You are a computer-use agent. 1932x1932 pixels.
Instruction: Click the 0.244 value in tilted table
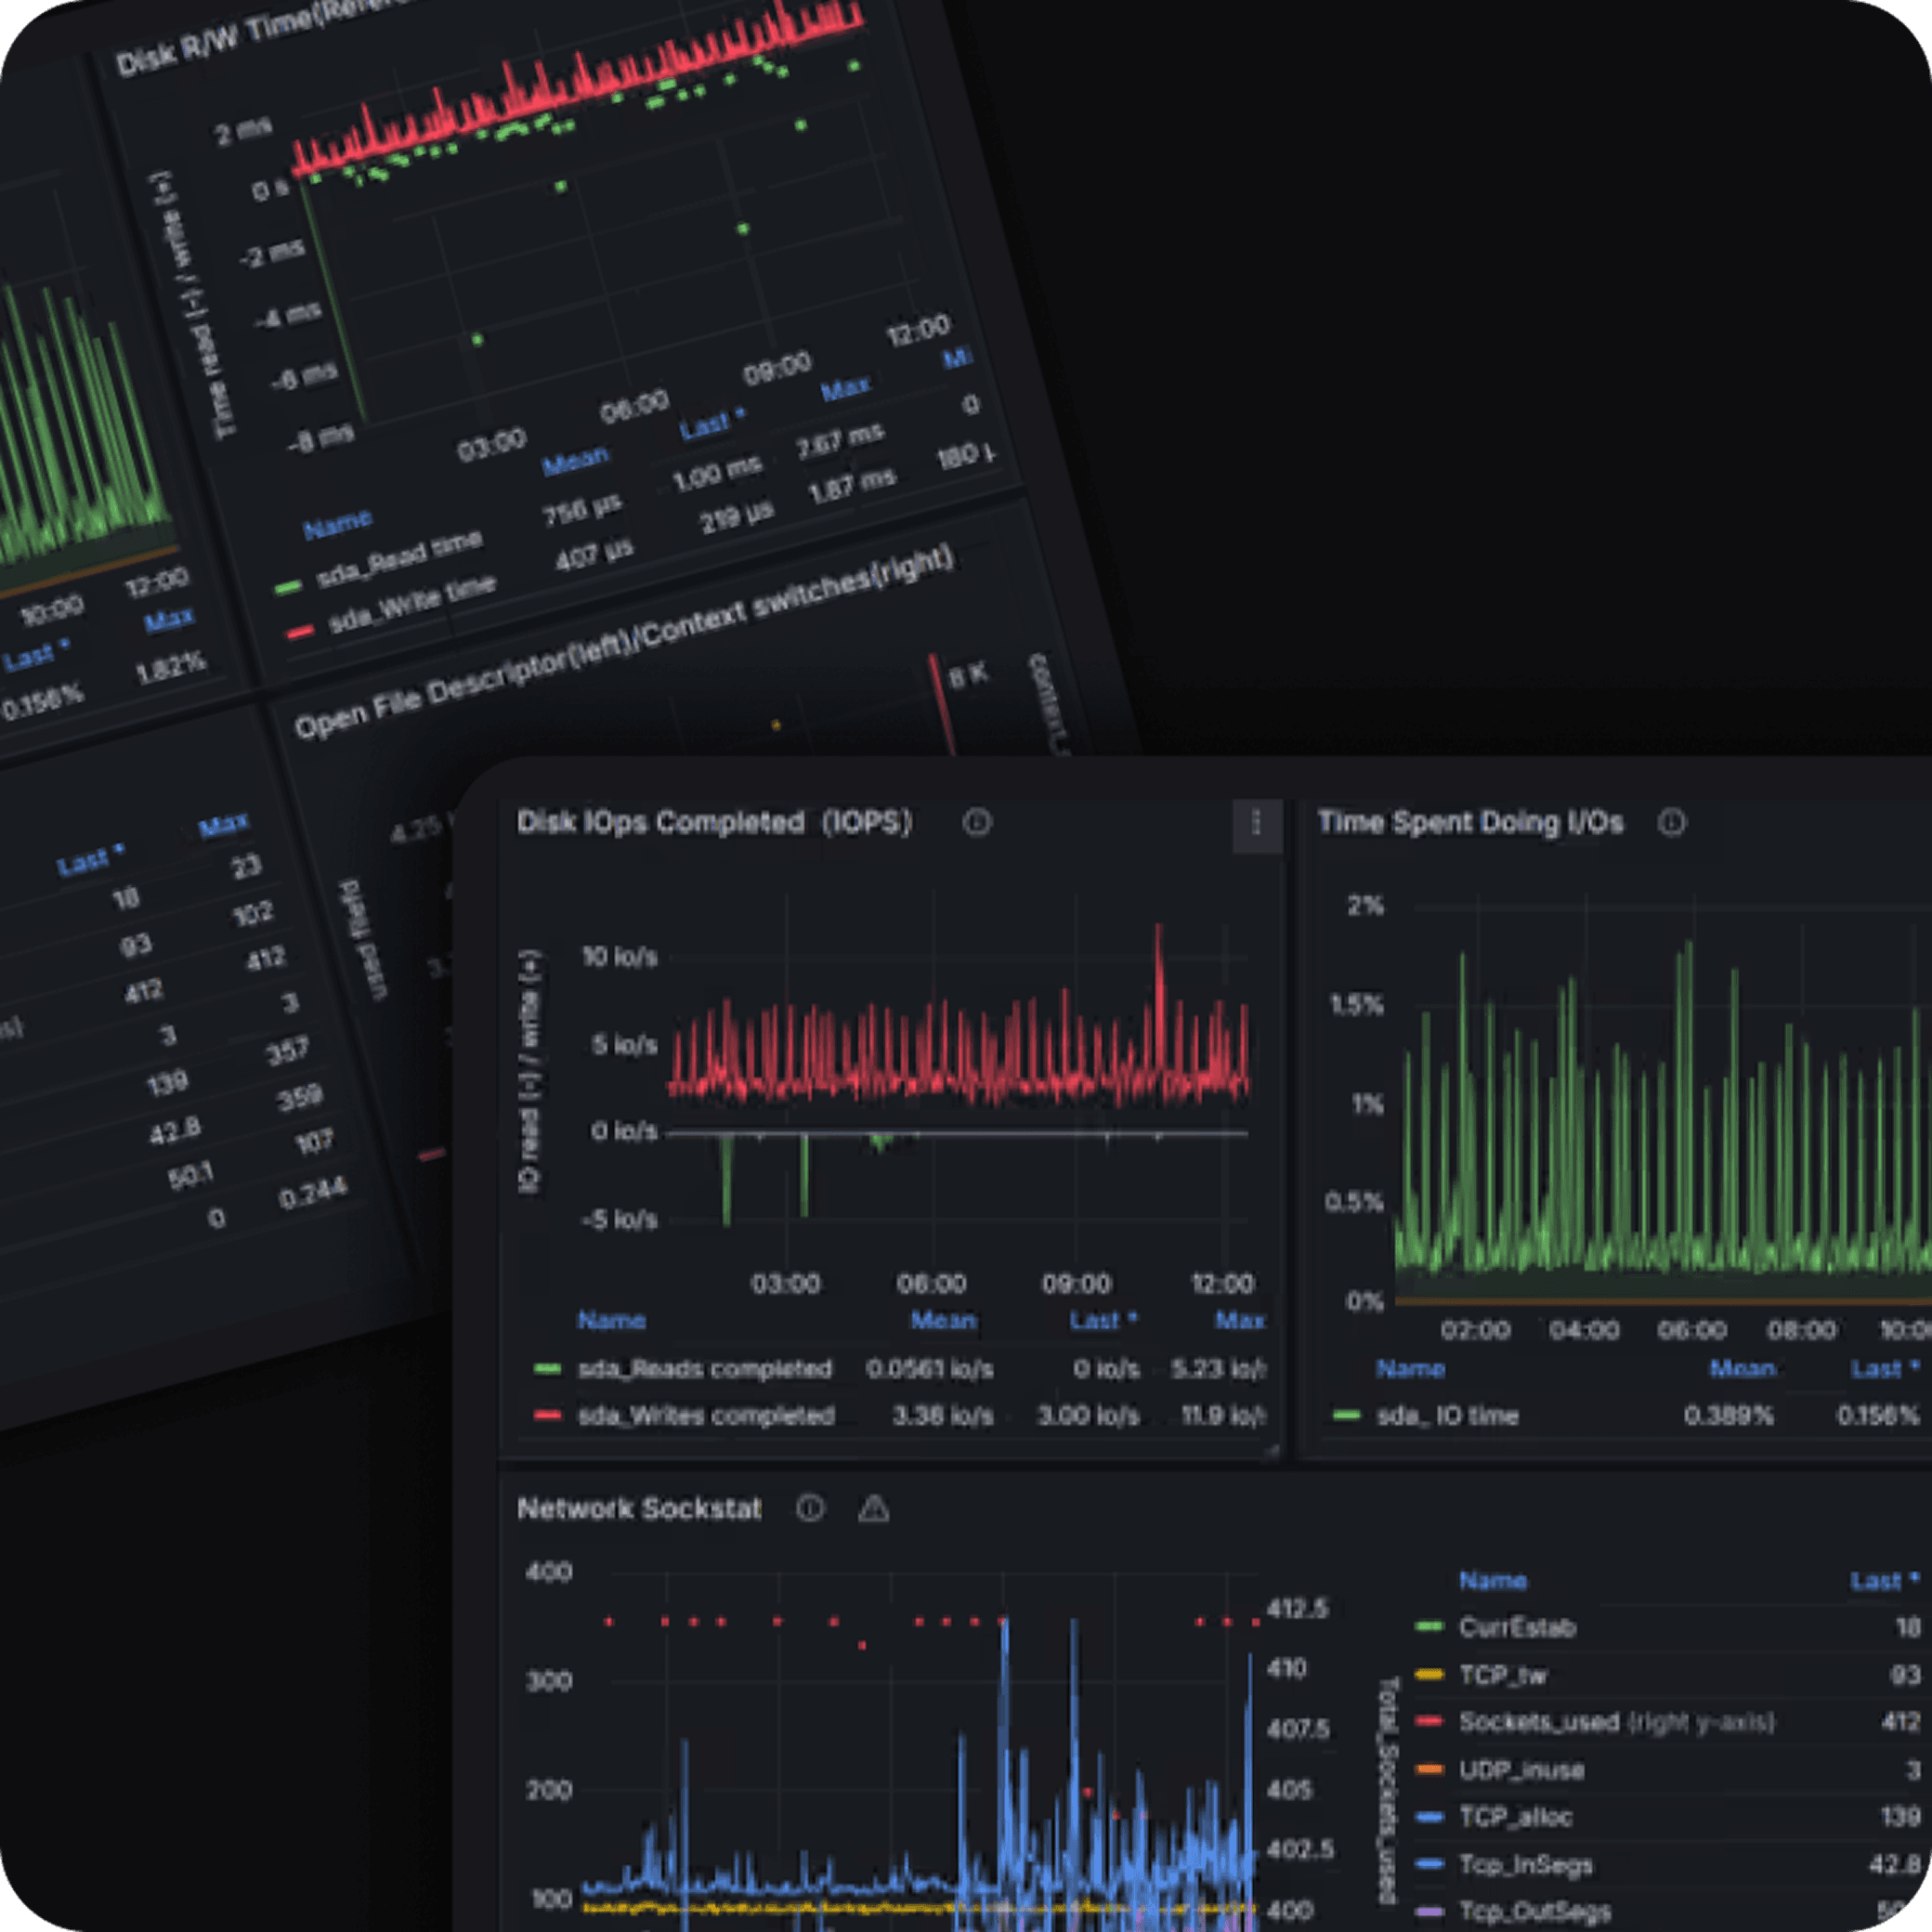[x=313, y=1192]
